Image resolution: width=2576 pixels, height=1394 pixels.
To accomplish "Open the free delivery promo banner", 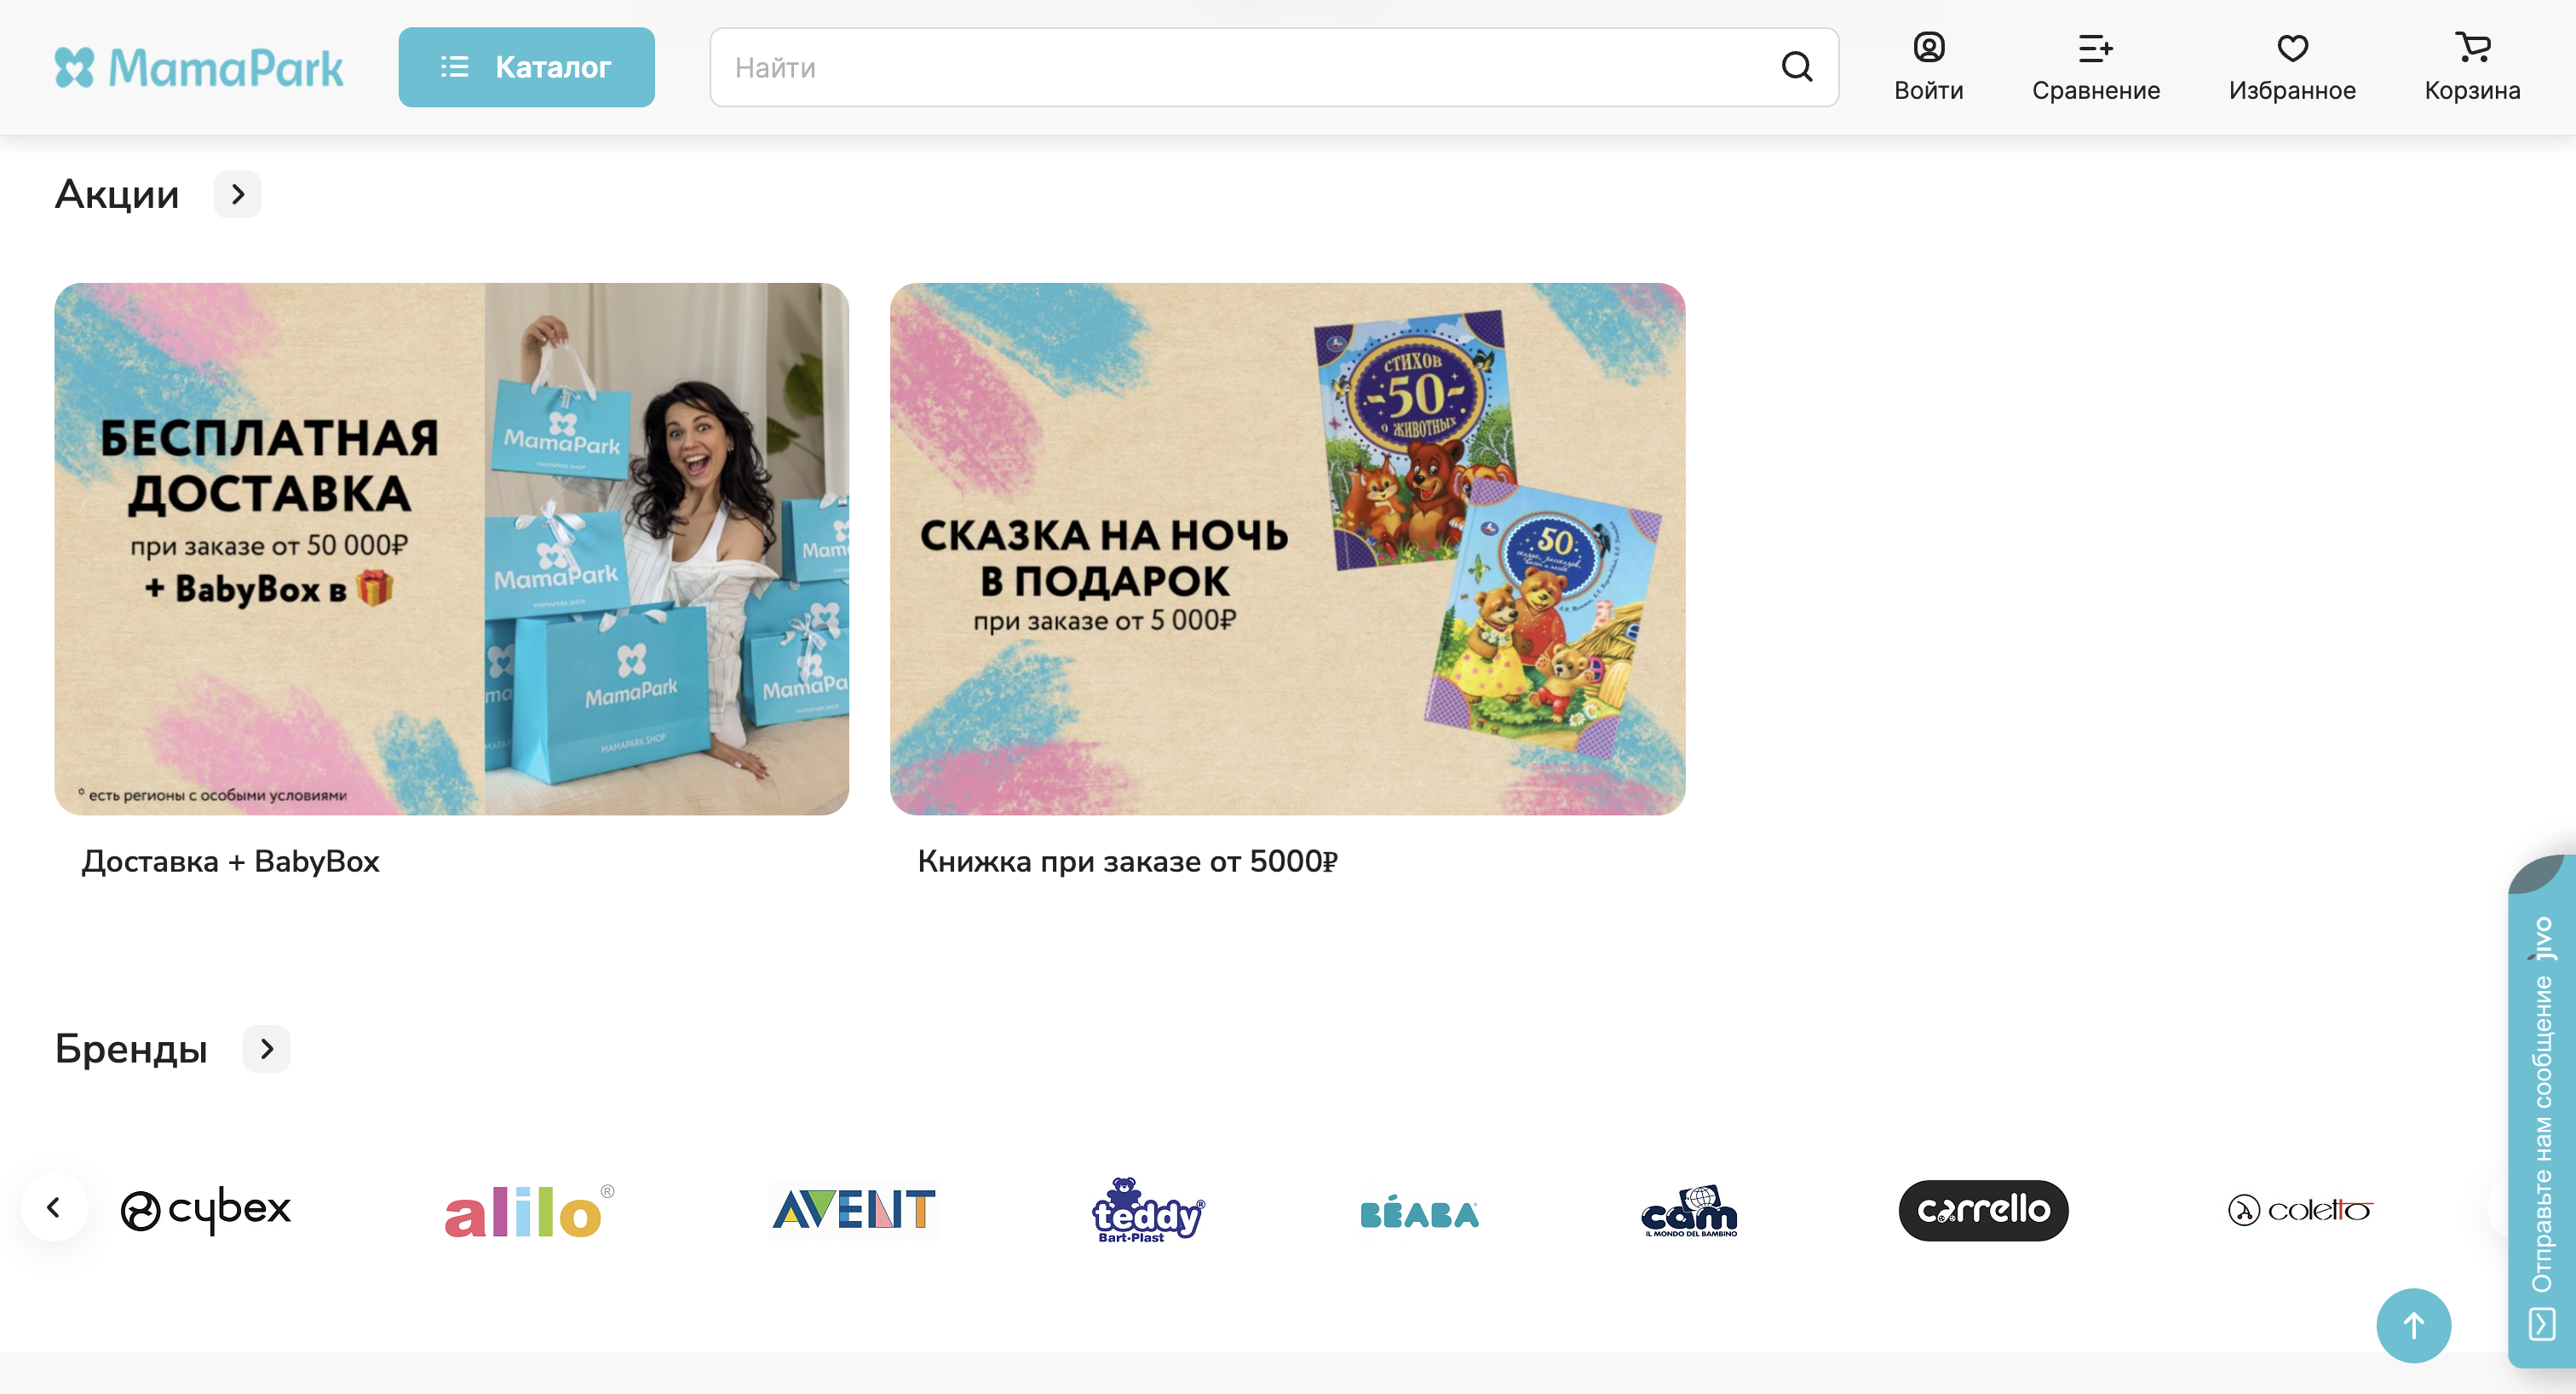I will tap(451, 549).
